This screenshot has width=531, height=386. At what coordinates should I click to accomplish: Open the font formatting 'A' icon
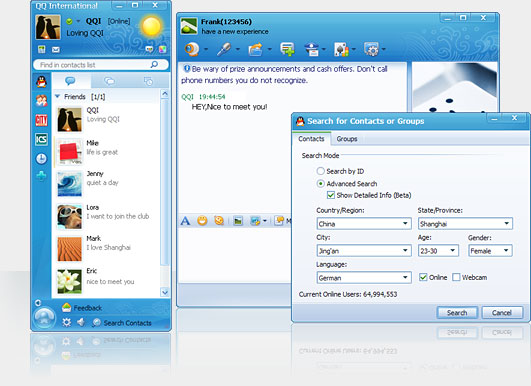[185, 221]
